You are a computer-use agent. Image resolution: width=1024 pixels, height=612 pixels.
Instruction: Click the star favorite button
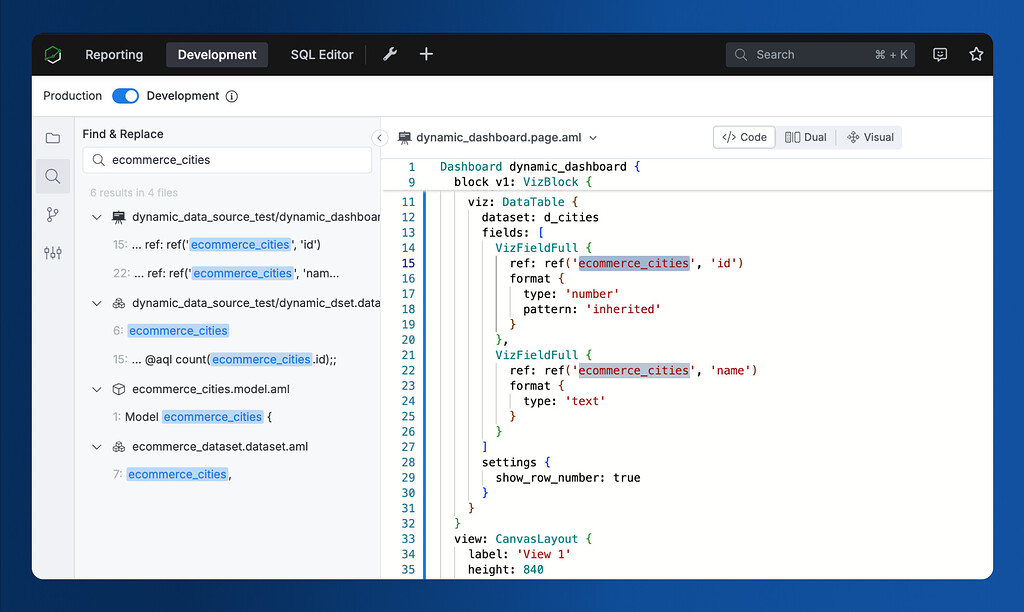[x=976, y=54]
